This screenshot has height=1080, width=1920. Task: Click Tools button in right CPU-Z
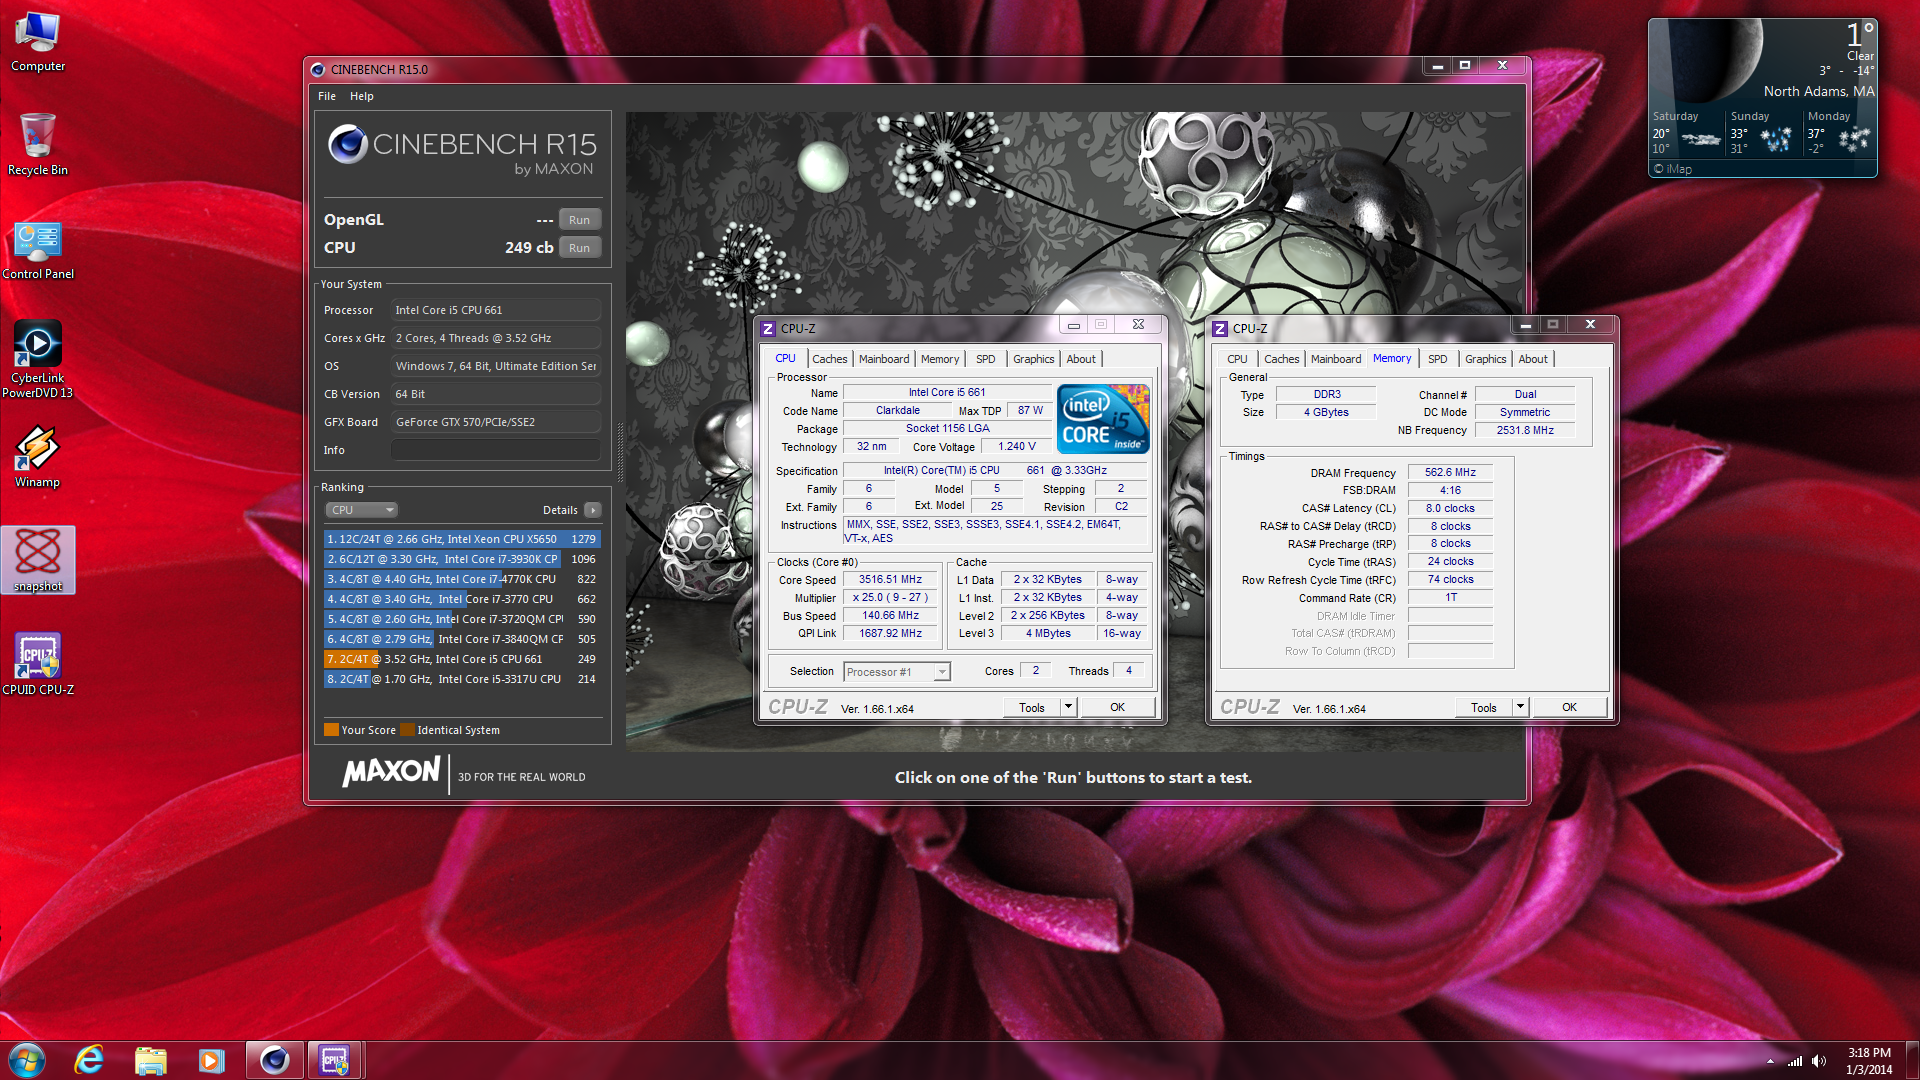1484,707
